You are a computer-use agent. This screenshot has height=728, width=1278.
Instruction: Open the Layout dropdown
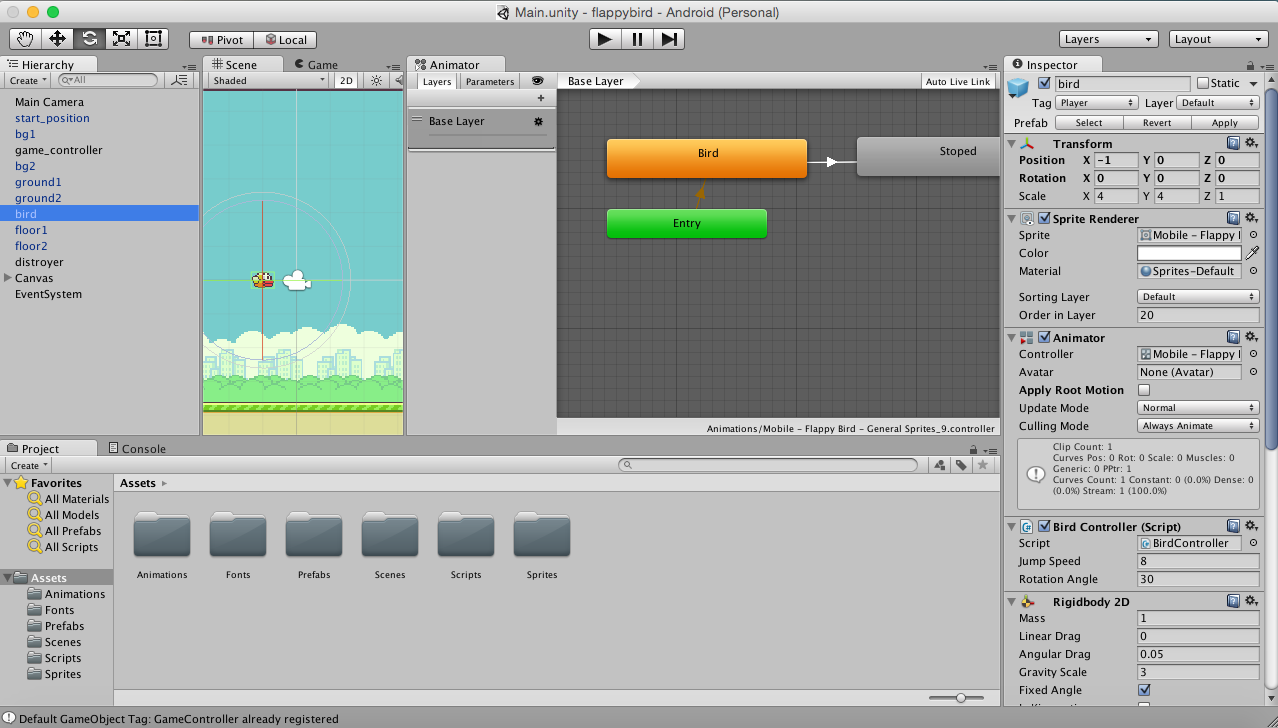pos(1219,39)
